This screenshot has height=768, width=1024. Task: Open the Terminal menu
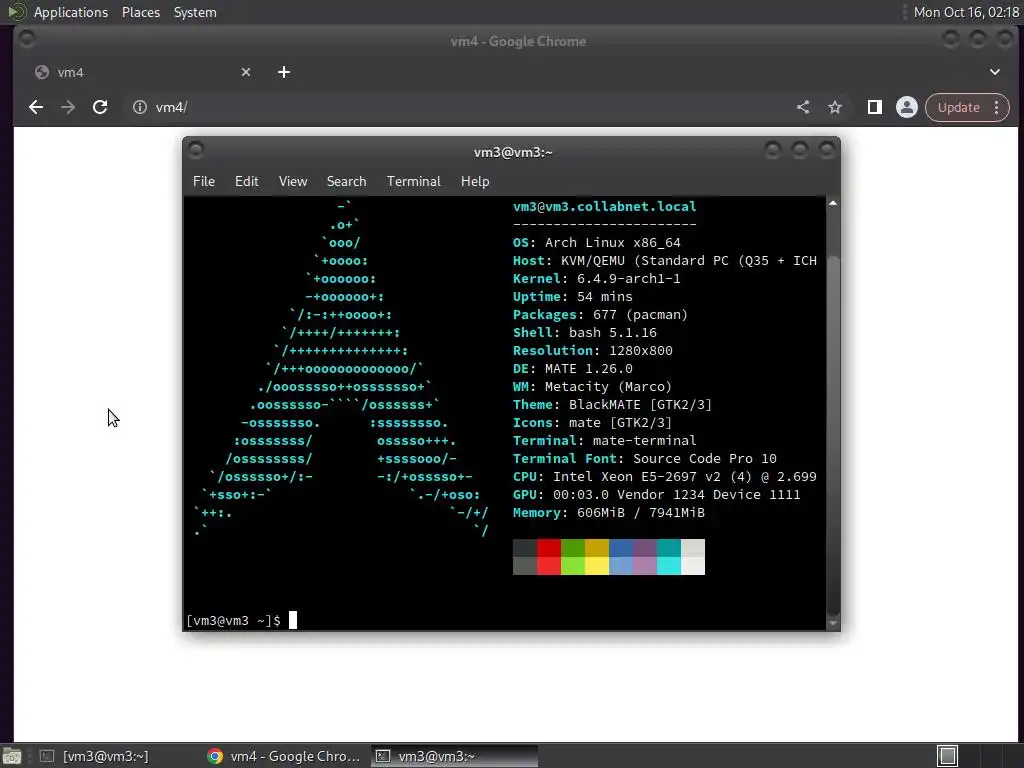pos(413,181)
